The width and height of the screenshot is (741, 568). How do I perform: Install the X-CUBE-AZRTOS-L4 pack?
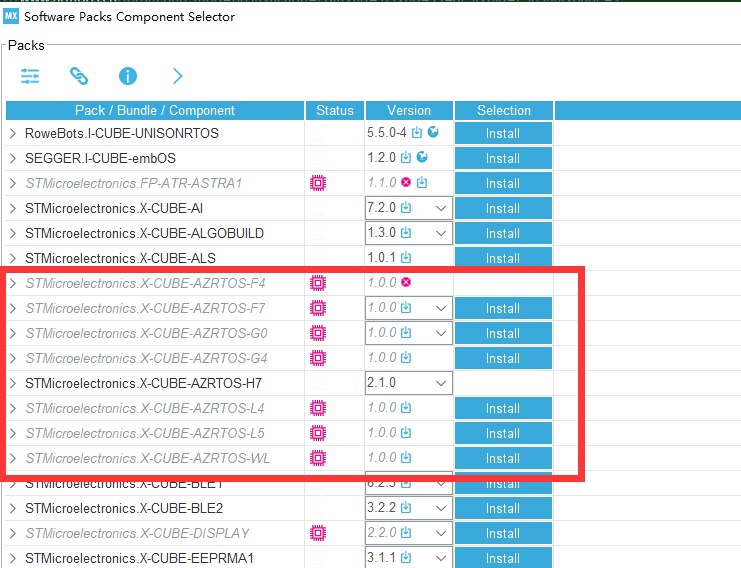(x=503, y=408)
